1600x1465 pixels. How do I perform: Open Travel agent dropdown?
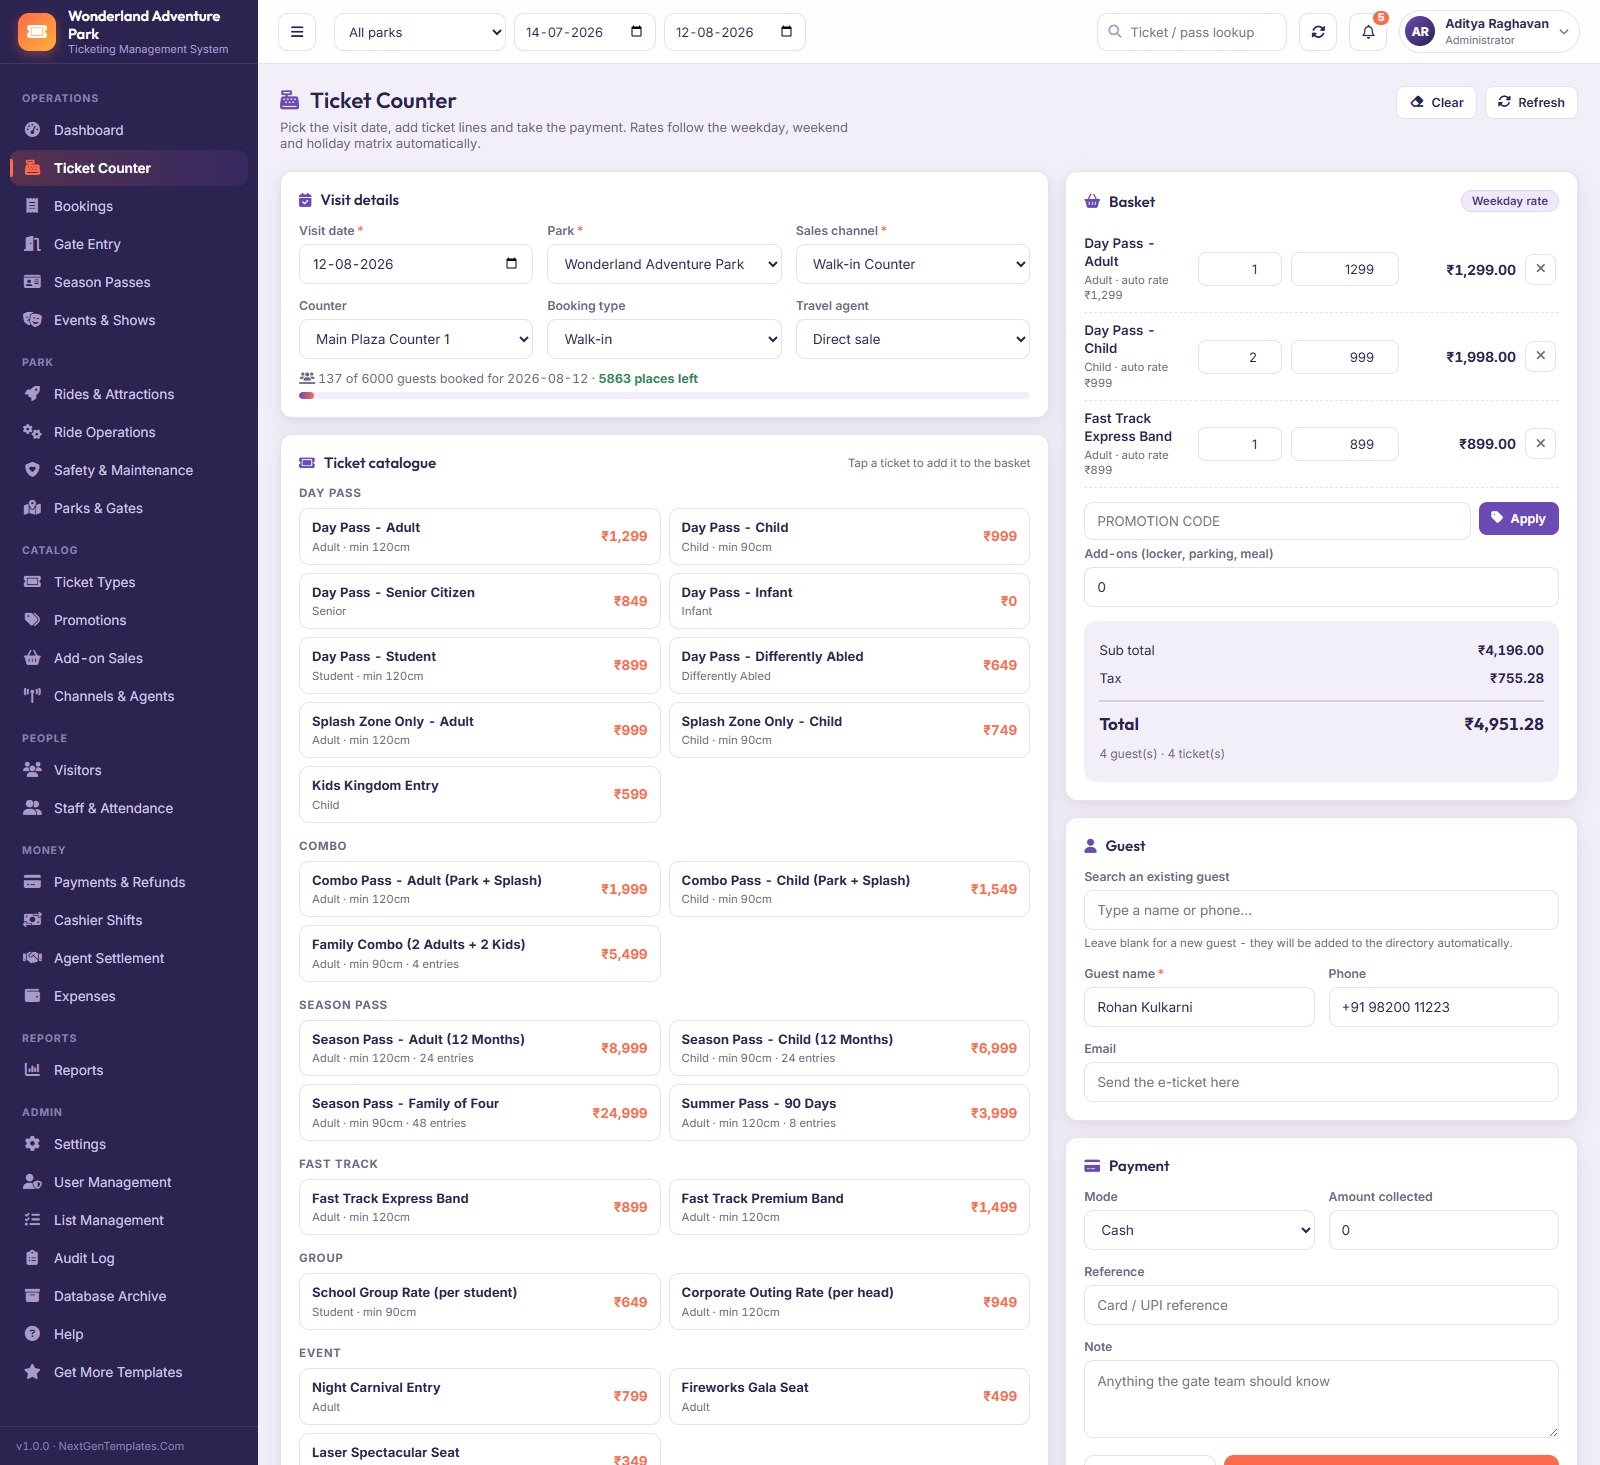point(912,339)
